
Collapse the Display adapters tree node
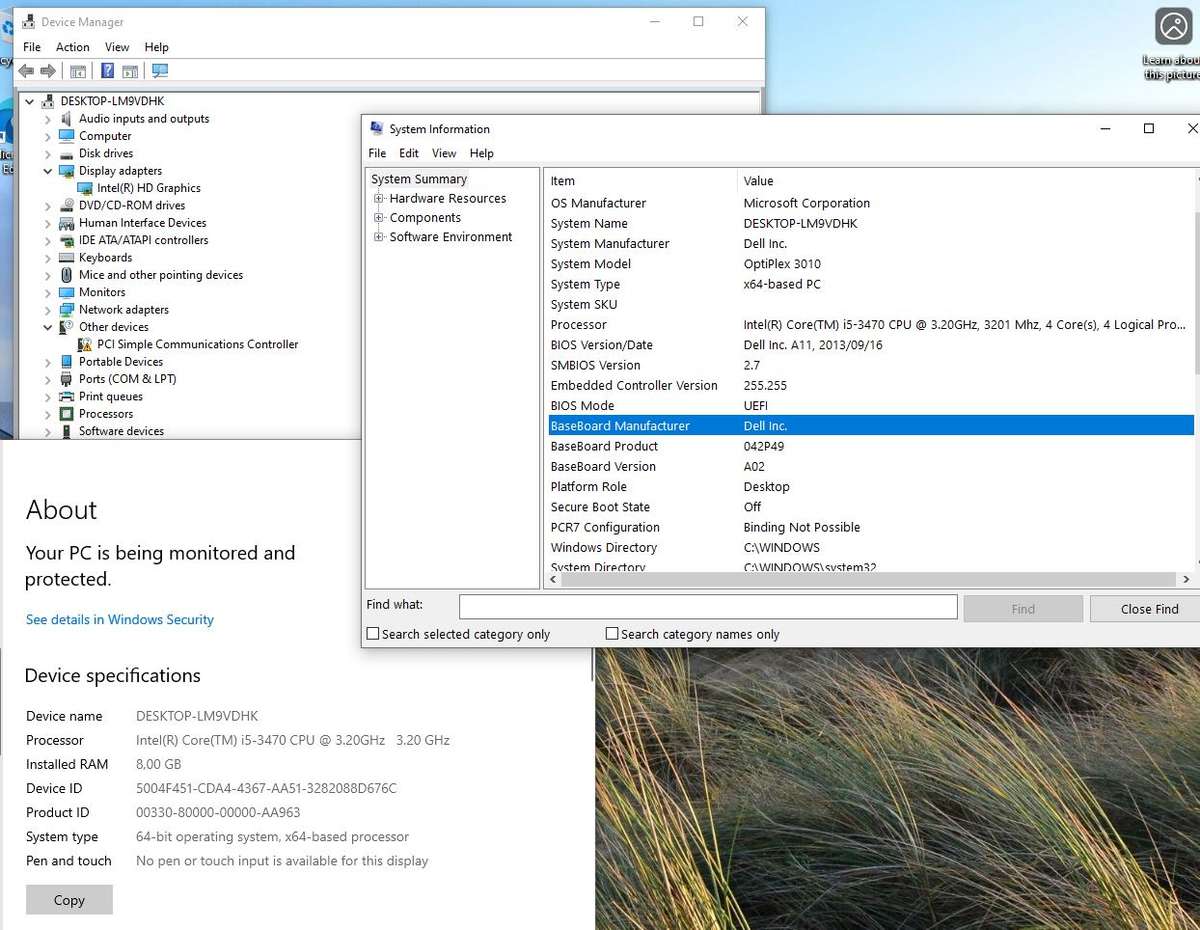(x=48, y=171)
